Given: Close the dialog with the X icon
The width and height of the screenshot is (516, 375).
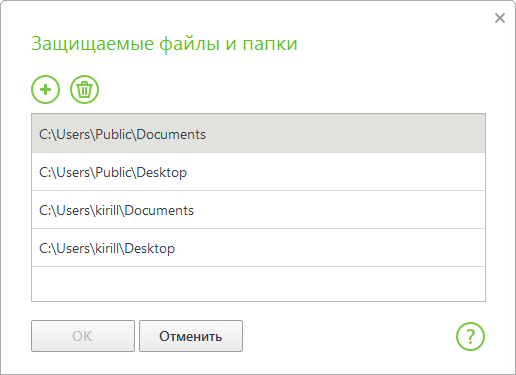Looking at the screenshot, I should tap(500, 18).
